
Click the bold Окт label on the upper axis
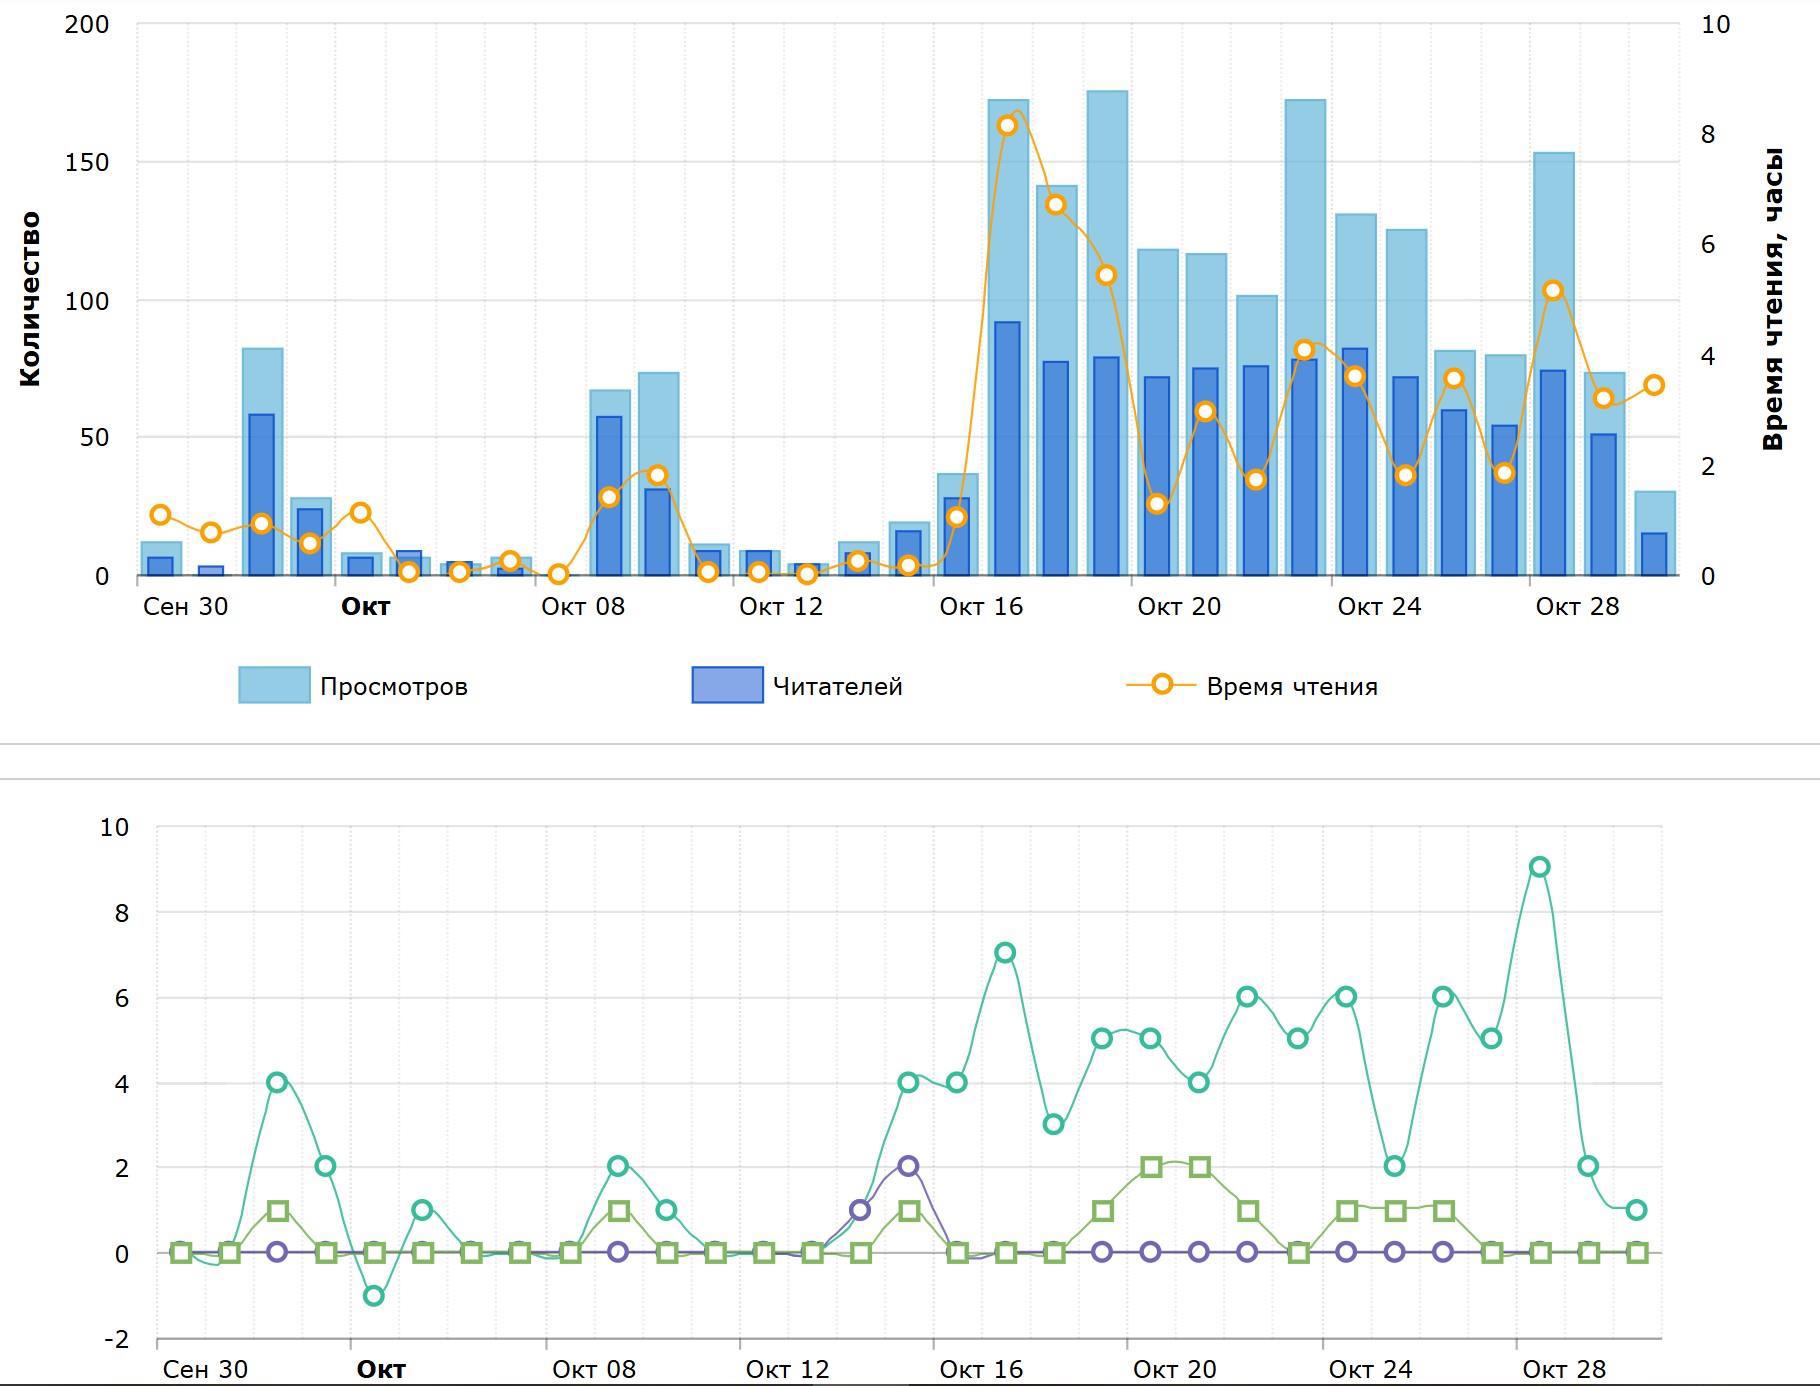(x=366, y=607)
